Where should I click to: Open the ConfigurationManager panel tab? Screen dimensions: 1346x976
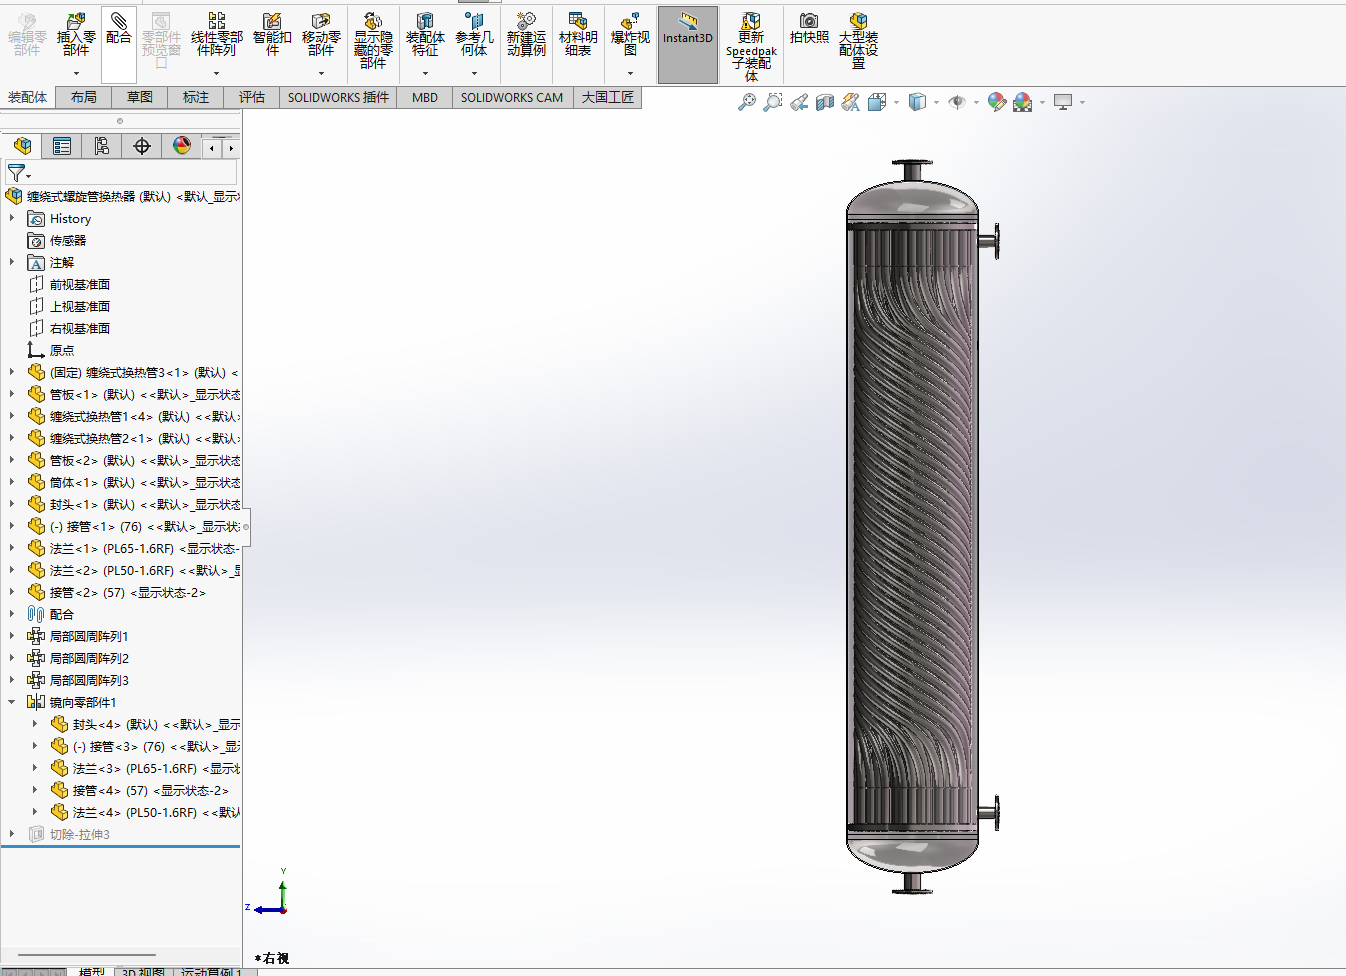point(102,146)
